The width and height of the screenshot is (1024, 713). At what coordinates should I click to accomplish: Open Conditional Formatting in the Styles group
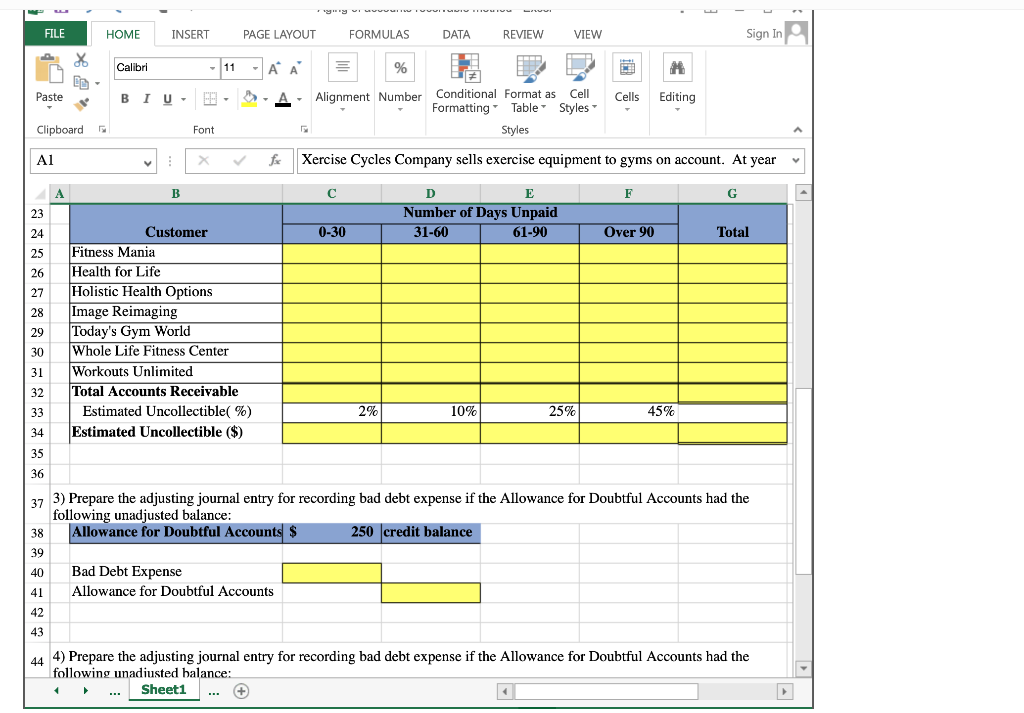pos(465,85)
